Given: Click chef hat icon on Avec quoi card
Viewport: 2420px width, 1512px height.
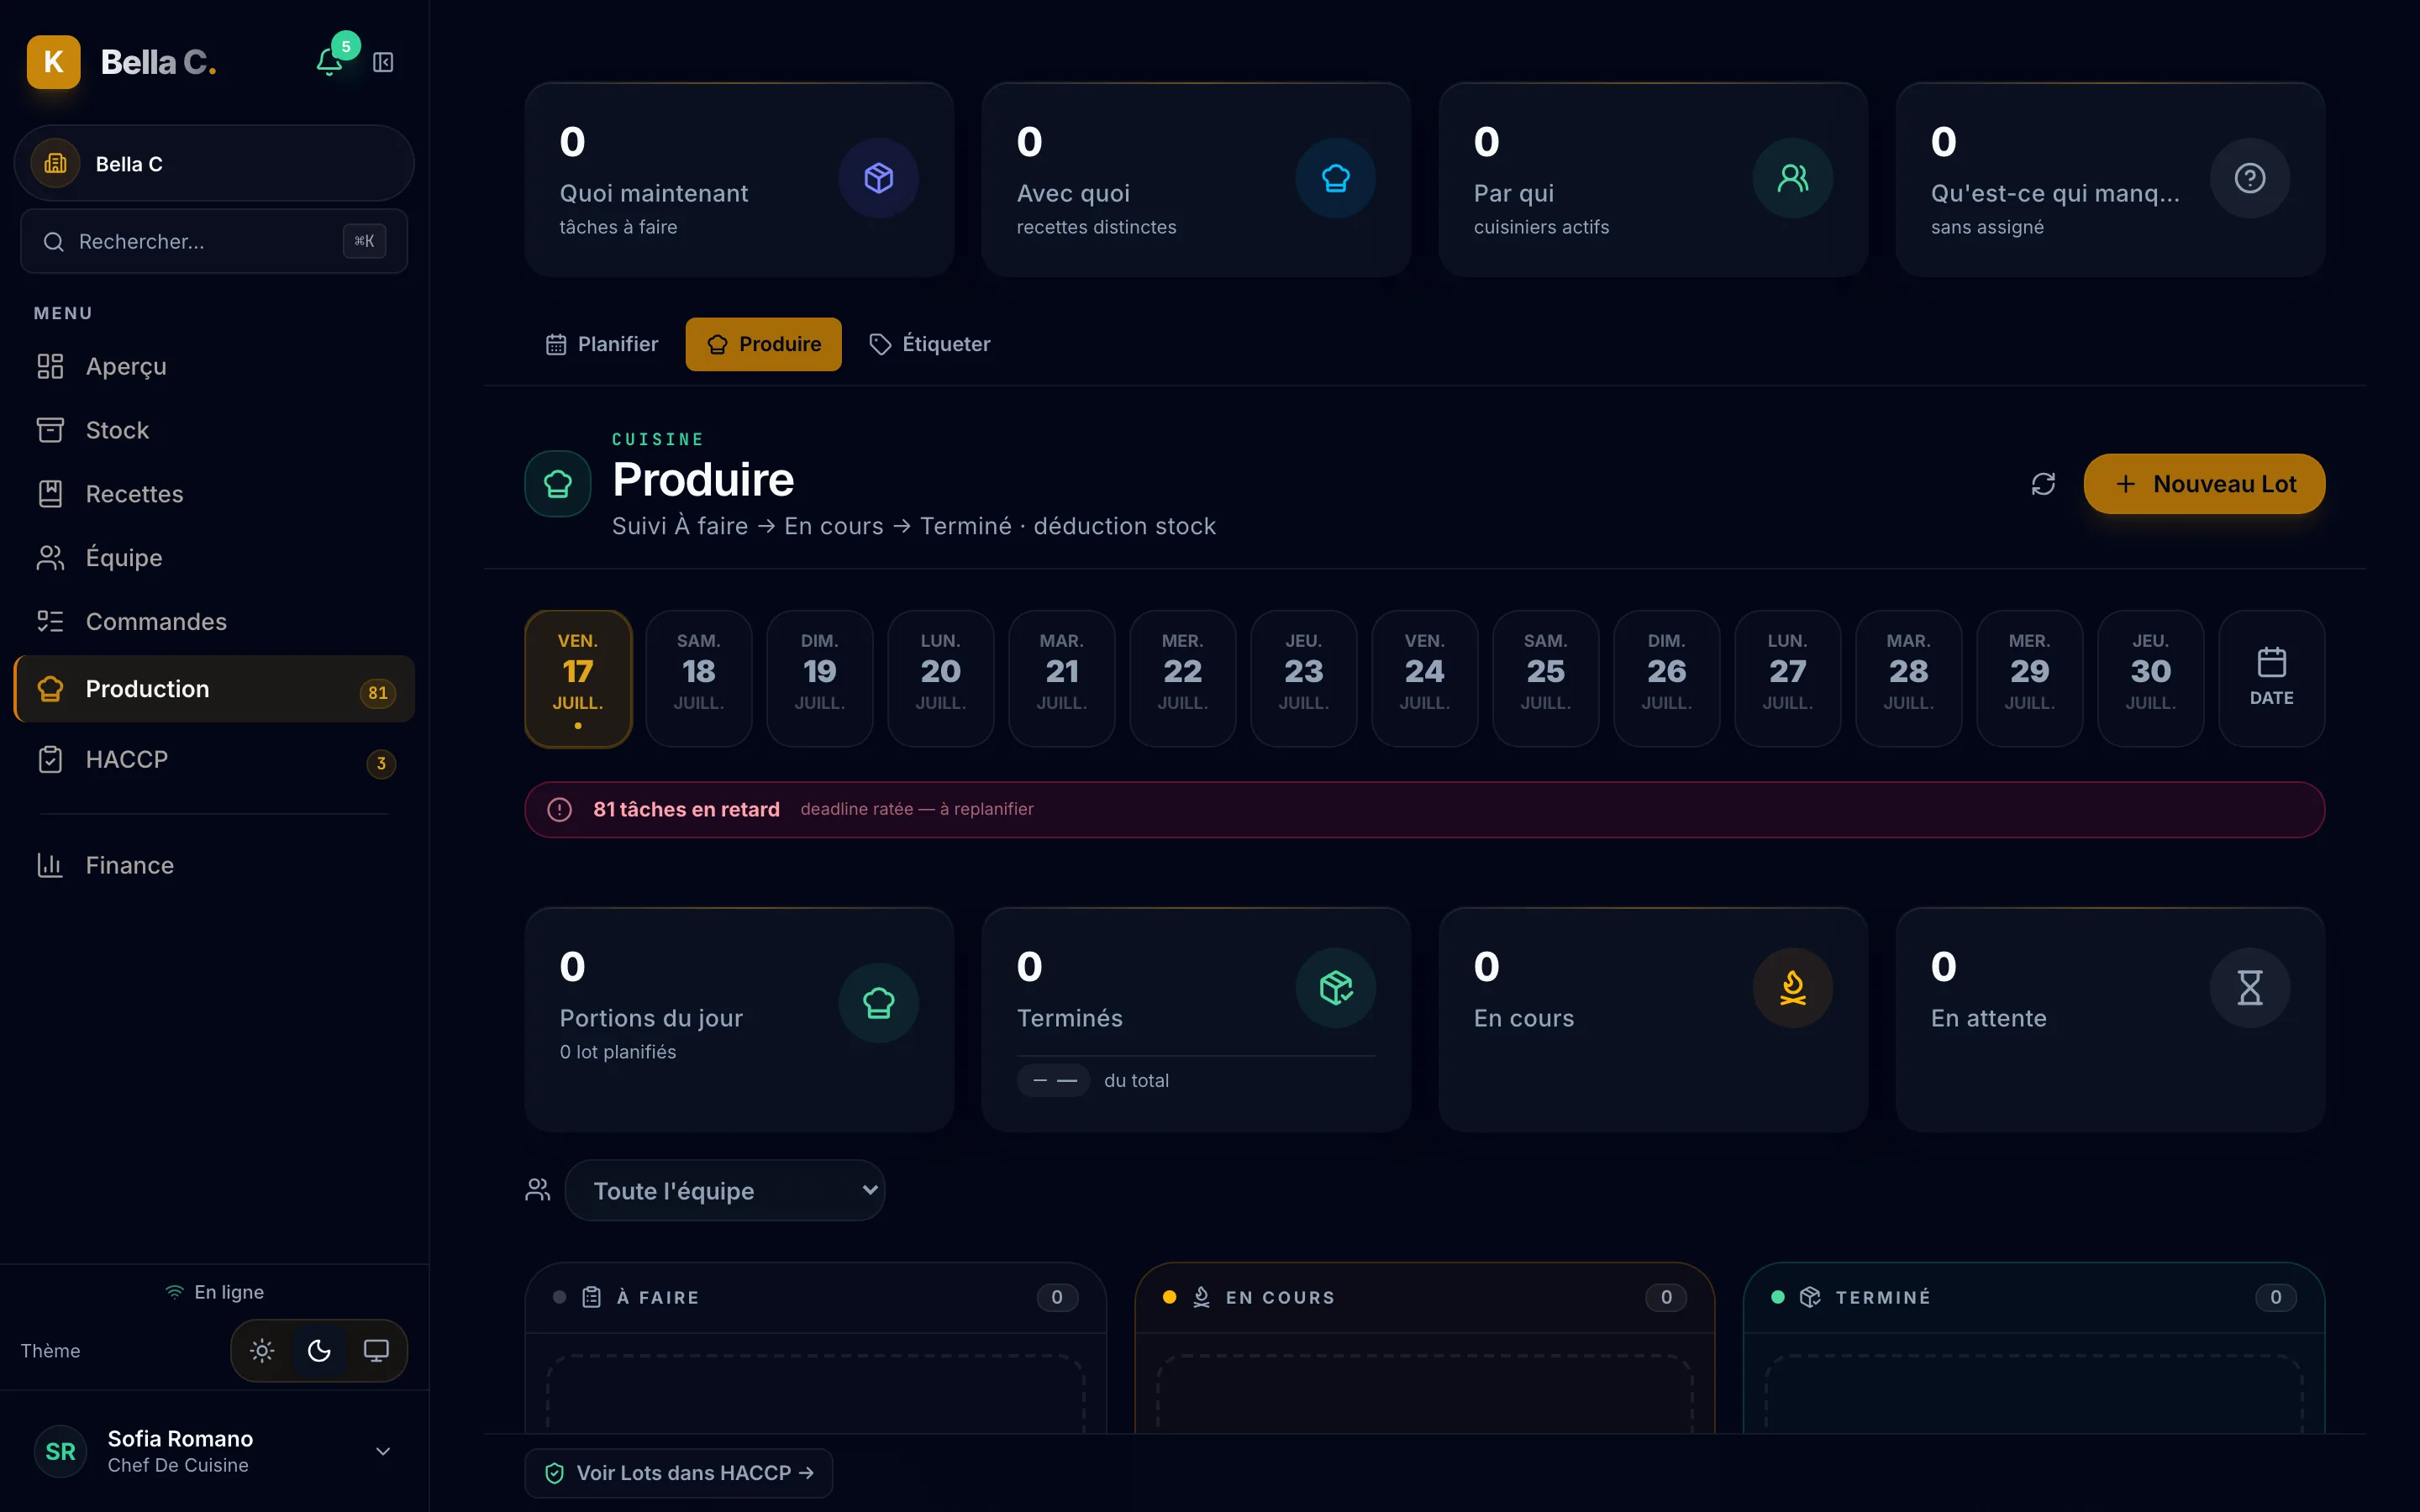Looking at the screenshot, I should [1335, 178].
